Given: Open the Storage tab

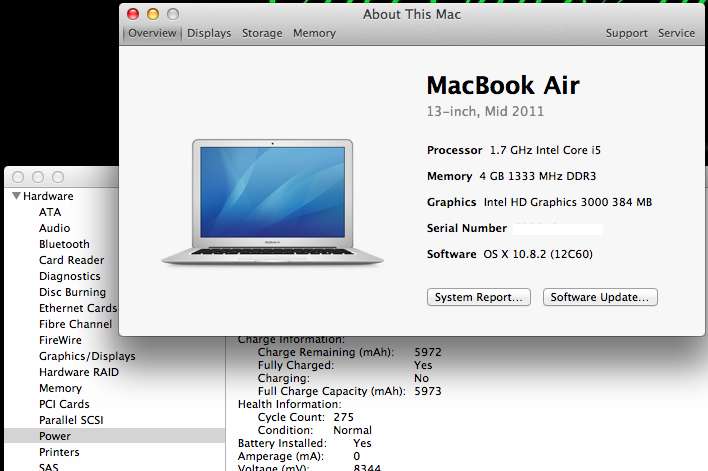Looking at the screenshot, I should tap(262, 33).
